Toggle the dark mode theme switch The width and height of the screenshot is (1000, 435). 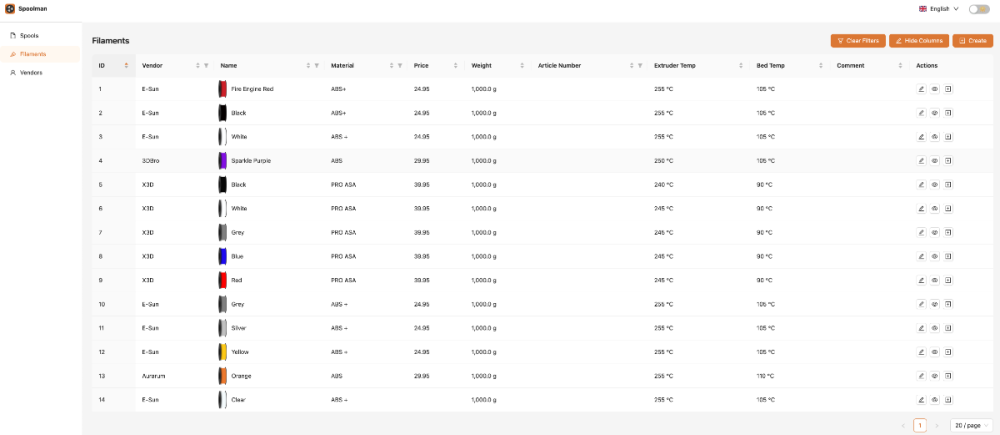click(x=978, y=9)
